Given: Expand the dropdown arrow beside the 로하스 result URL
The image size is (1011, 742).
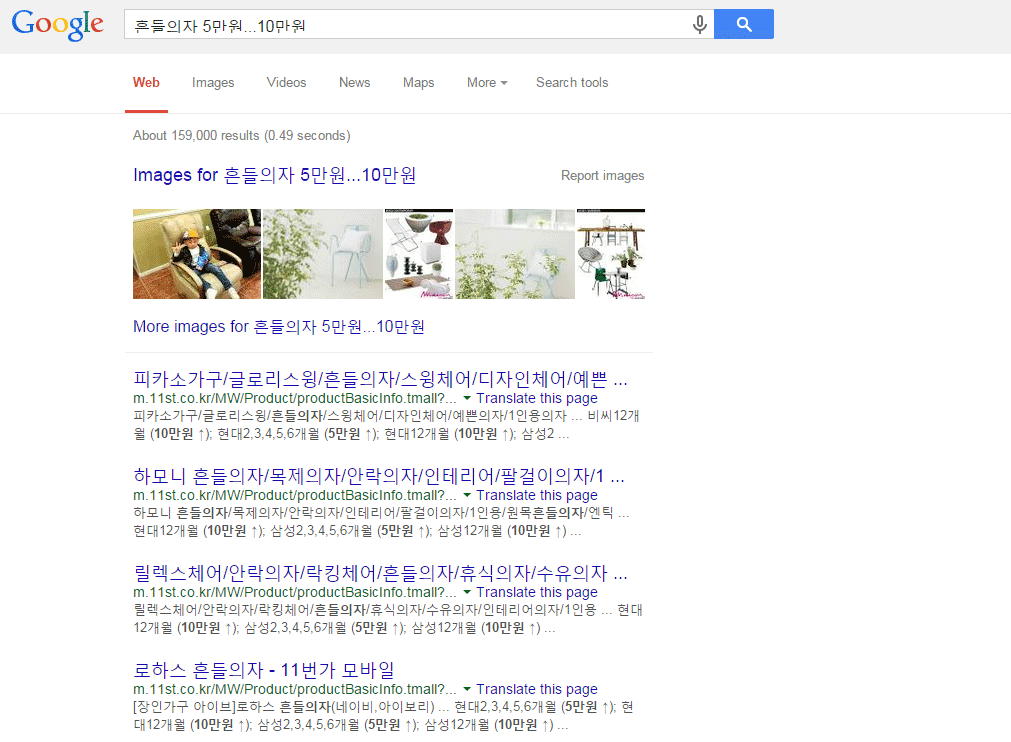Looking at the screenshot, I should [467, 690].
